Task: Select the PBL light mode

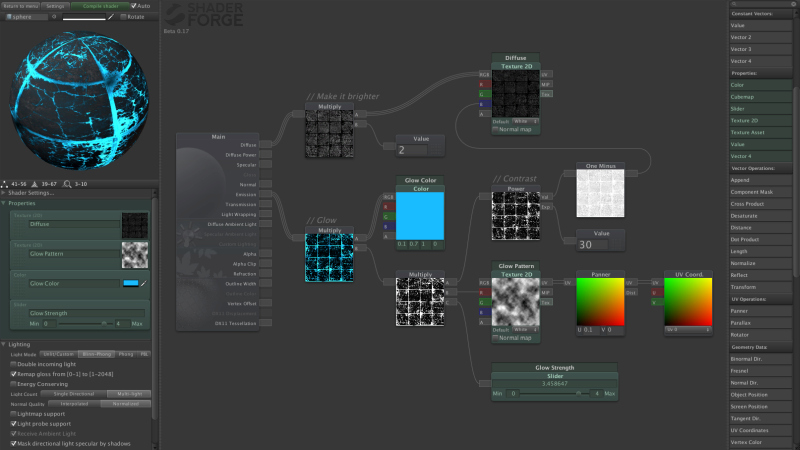Action: point(144,354)
